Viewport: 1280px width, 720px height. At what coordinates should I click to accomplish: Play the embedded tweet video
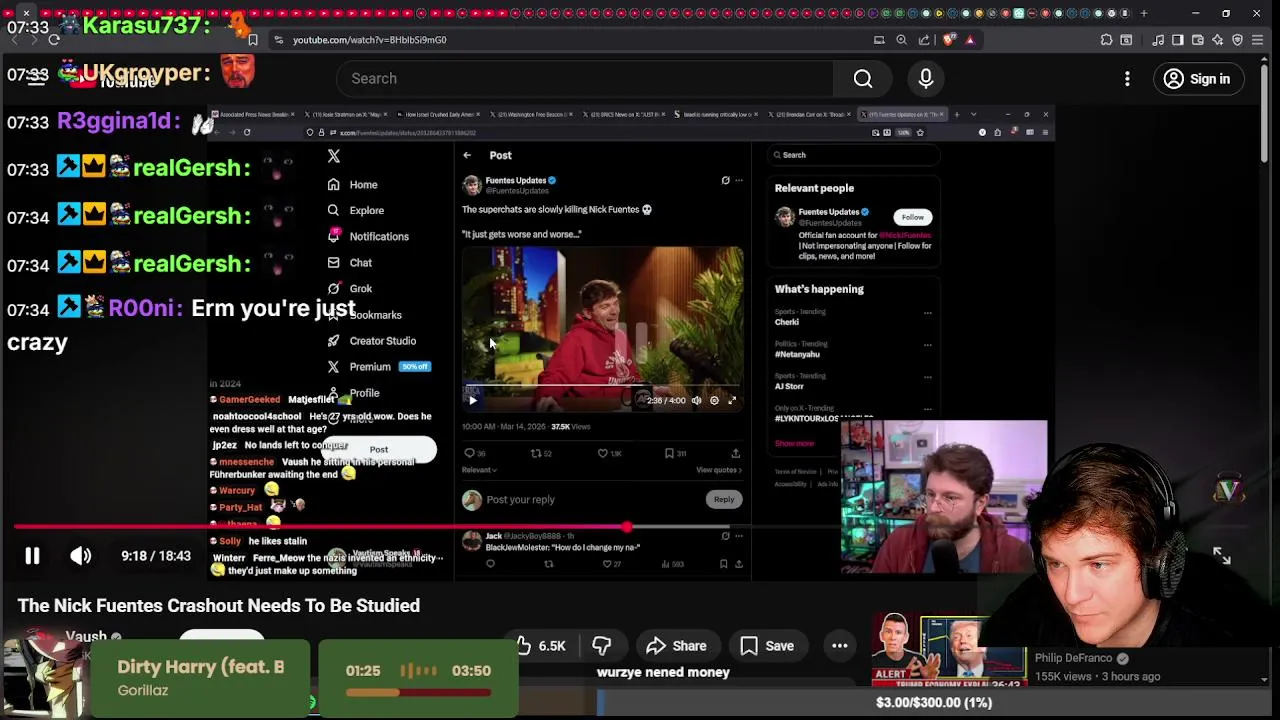[473, 400]
